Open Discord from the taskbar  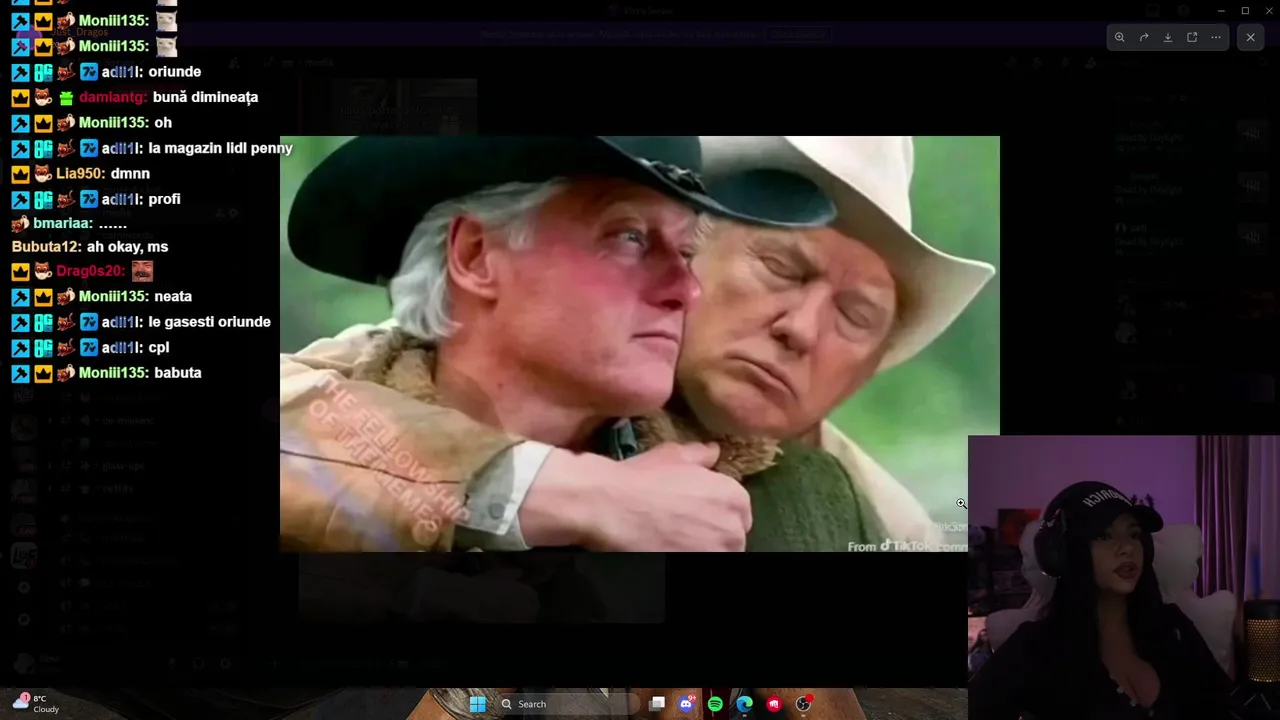point(686,704)
